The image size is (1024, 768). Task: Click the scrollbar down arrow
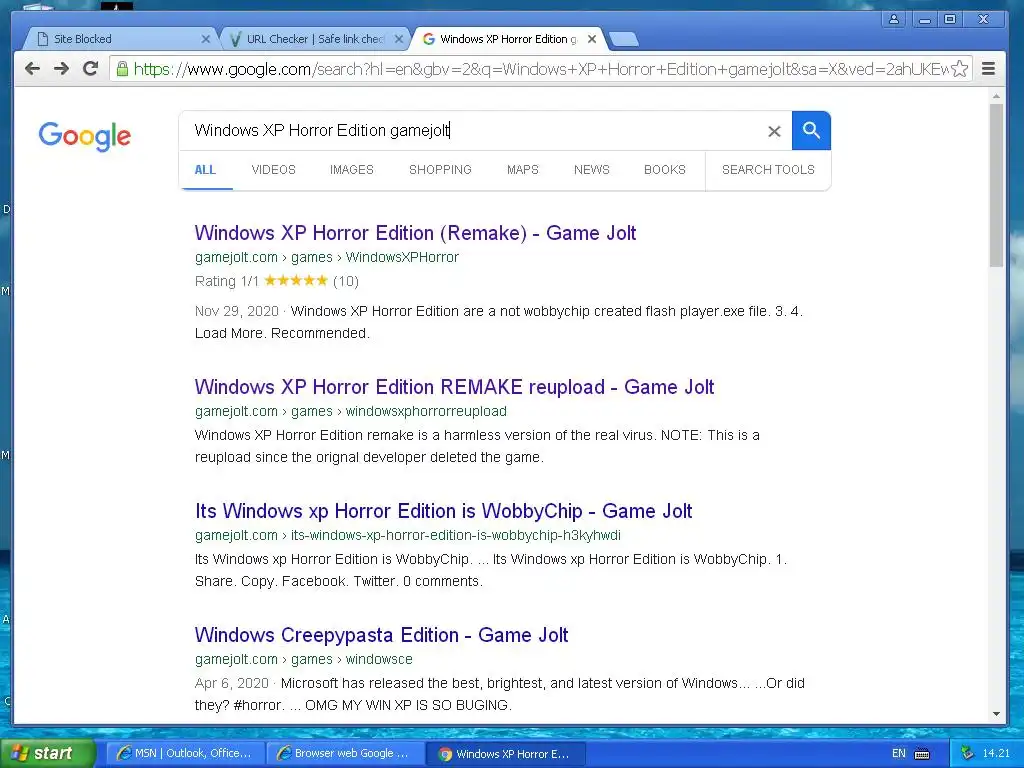pos(996,714)
